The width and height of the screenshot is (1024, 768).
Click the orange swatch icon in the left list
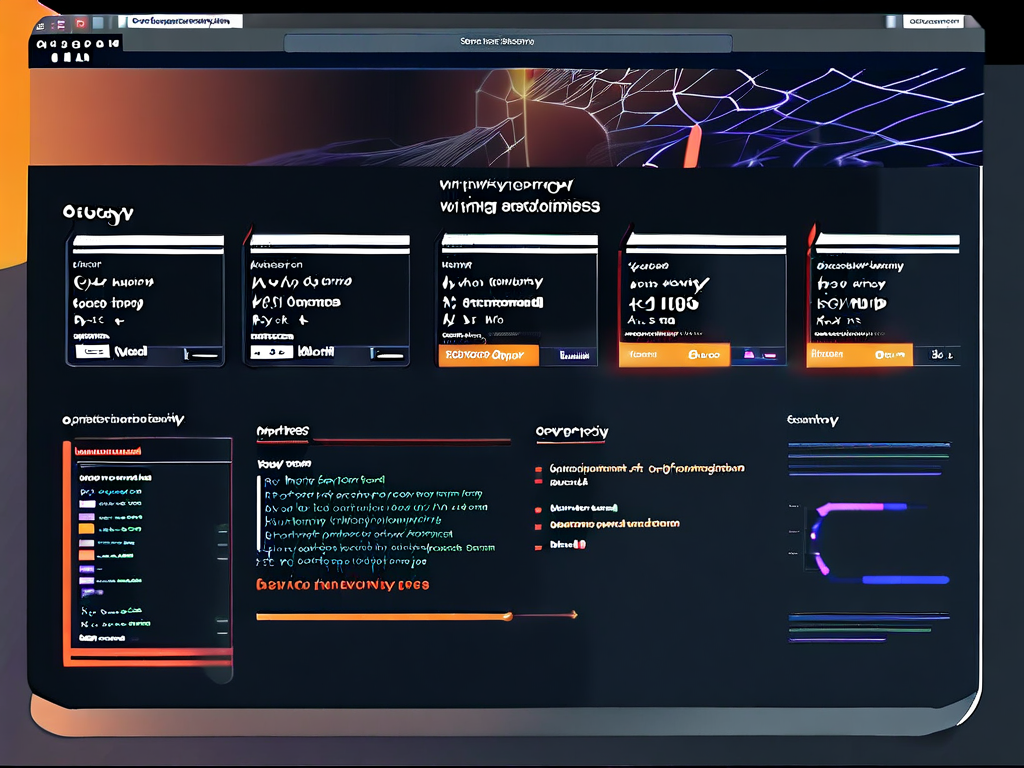coord(86,527)
